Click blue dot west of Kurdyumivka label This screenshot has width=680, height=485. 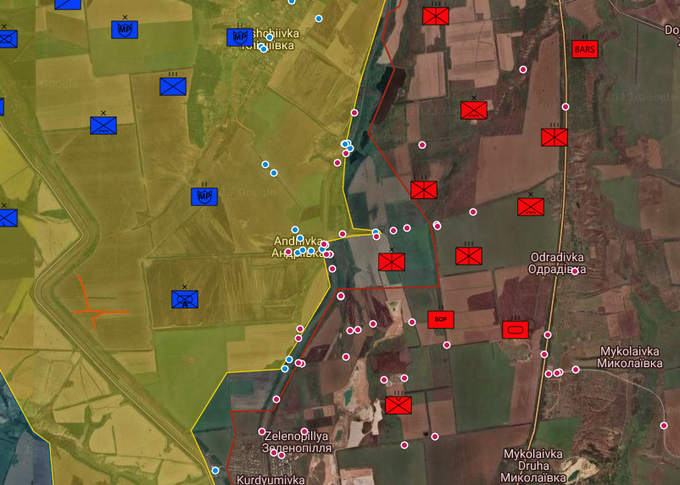click(x=215, y=471)
